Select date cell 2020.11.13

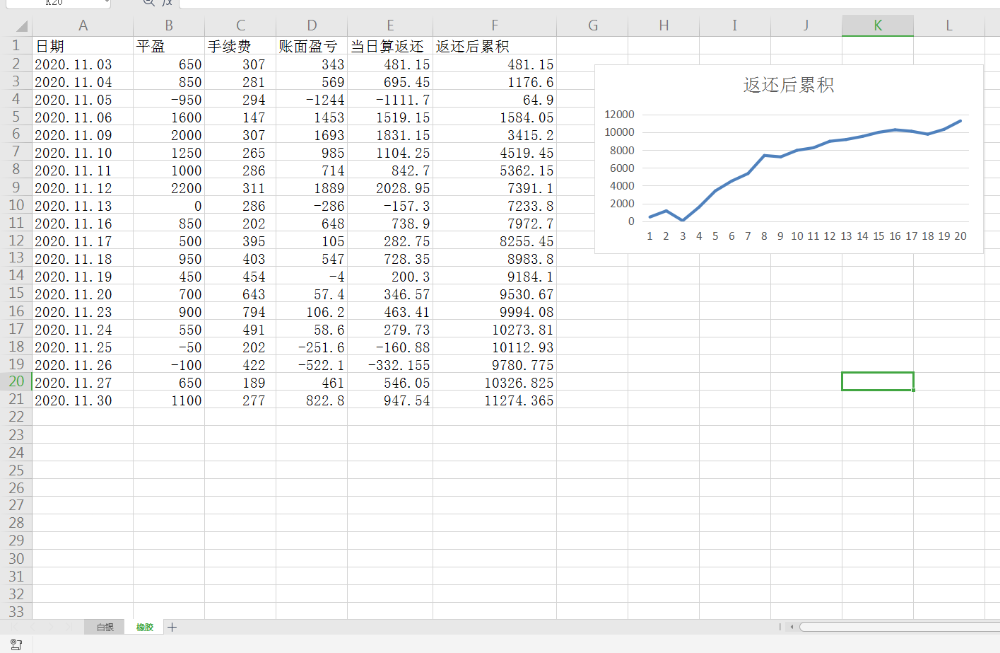83,206
